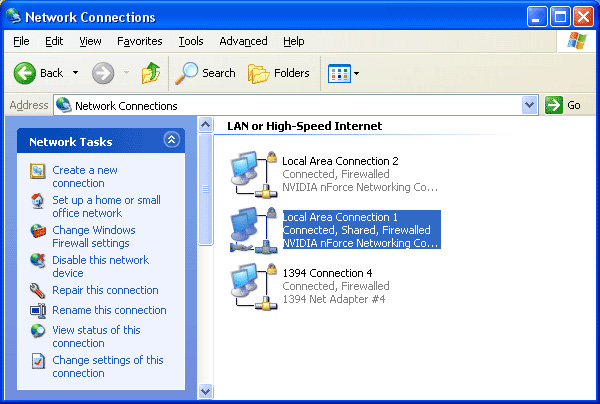
Task: Open the Search toolbar button
Action: (205, 73)
